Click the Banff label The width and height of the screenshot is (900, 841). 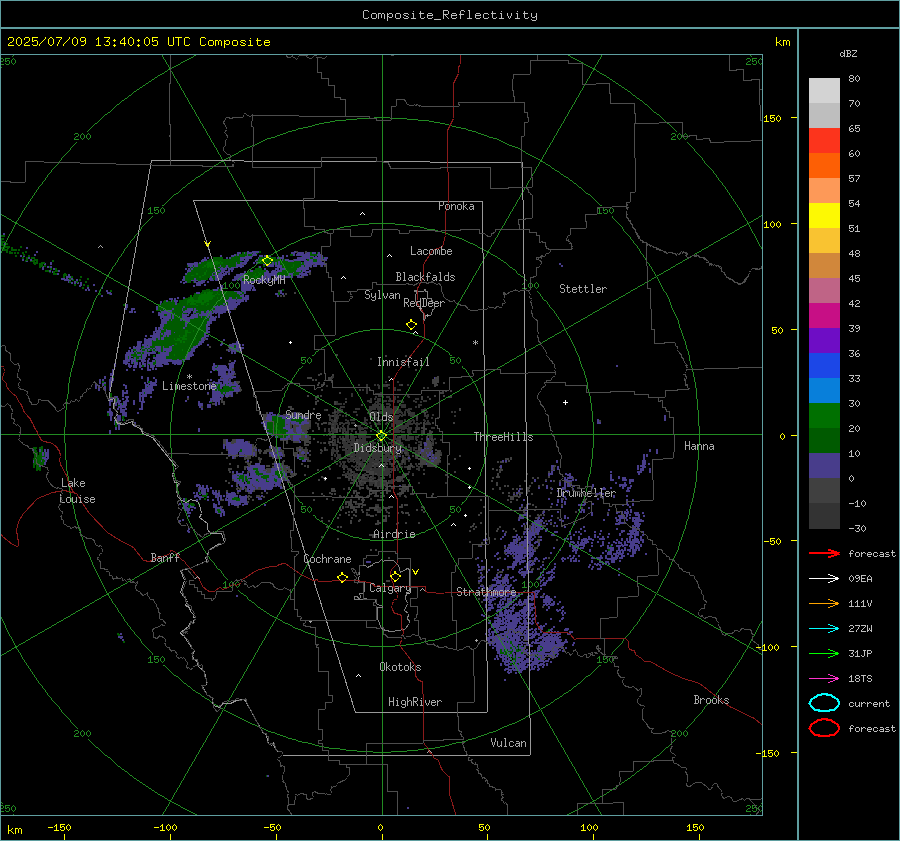(x=165, y=557)
